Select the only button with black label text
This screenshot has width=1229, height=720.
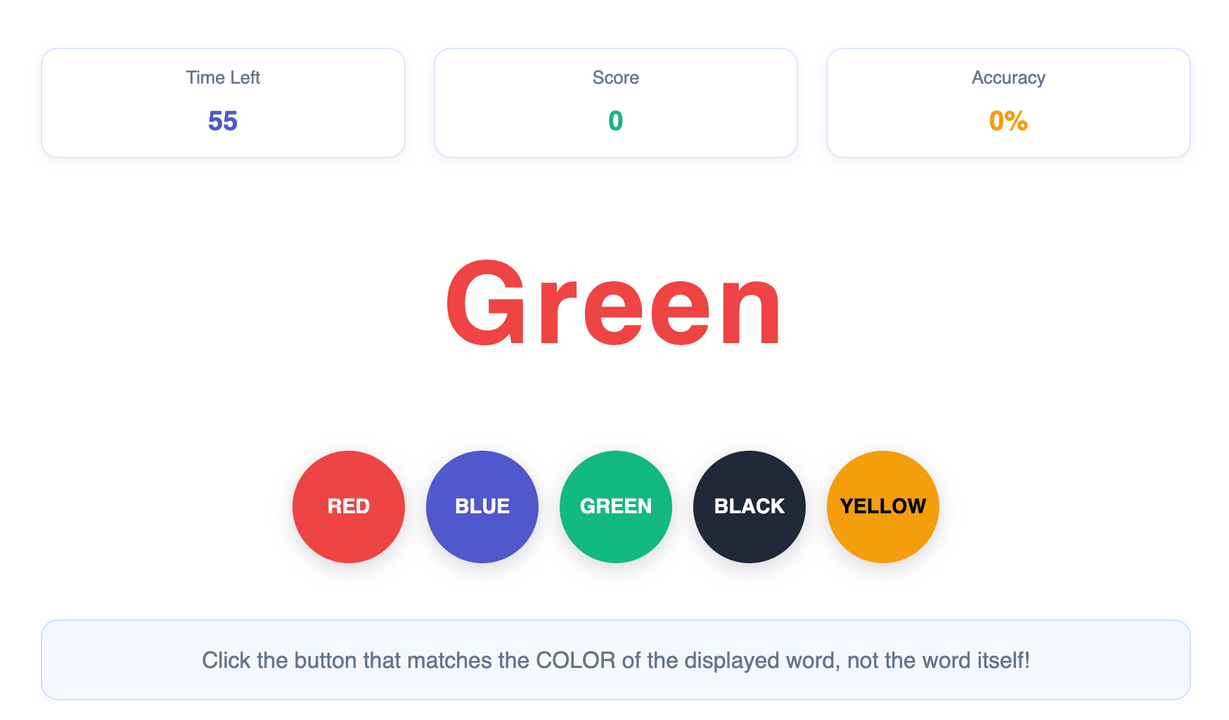point(882,506)
